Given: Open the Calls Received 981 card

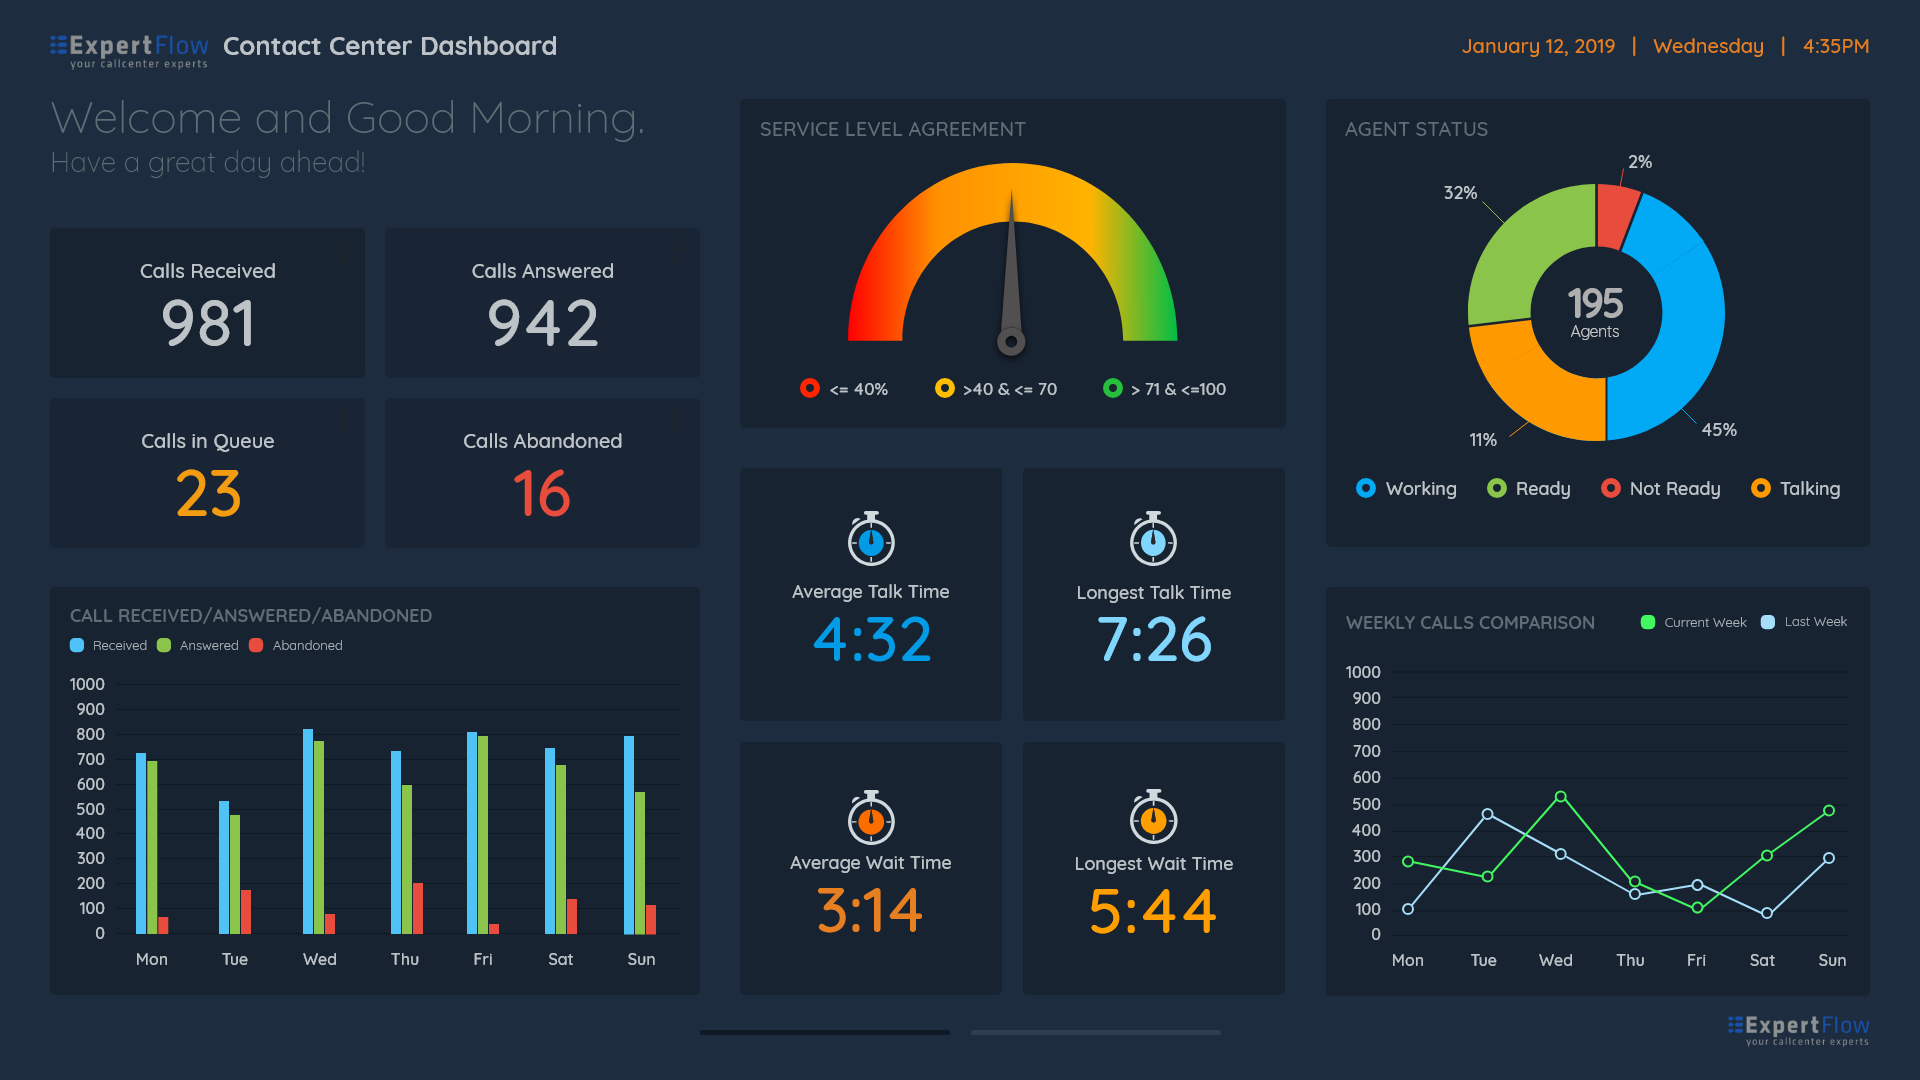Looking at the screenshot, I should point(207,303).
